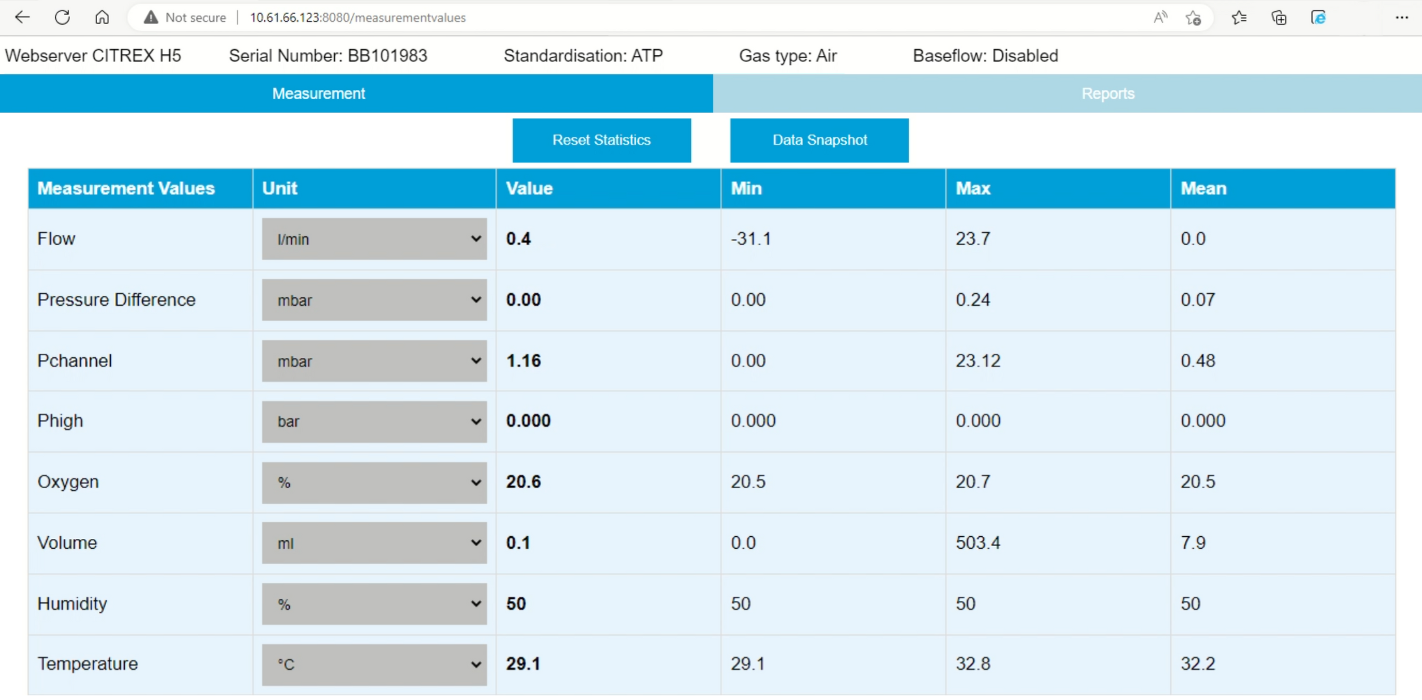The width and height of the screenshot is (1422, 700).
Task: Click the Not secure warning icon
Action: 151,17
